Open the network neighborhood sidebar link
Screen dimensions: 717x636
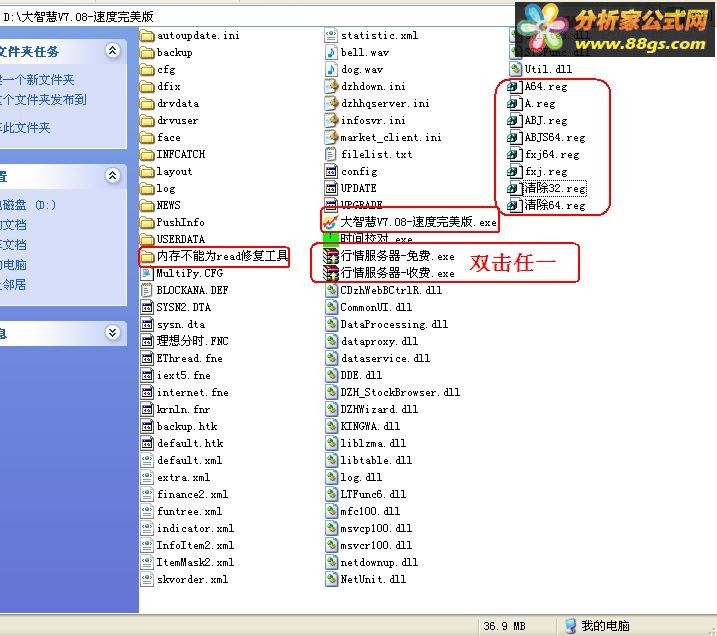click(13, 285)
